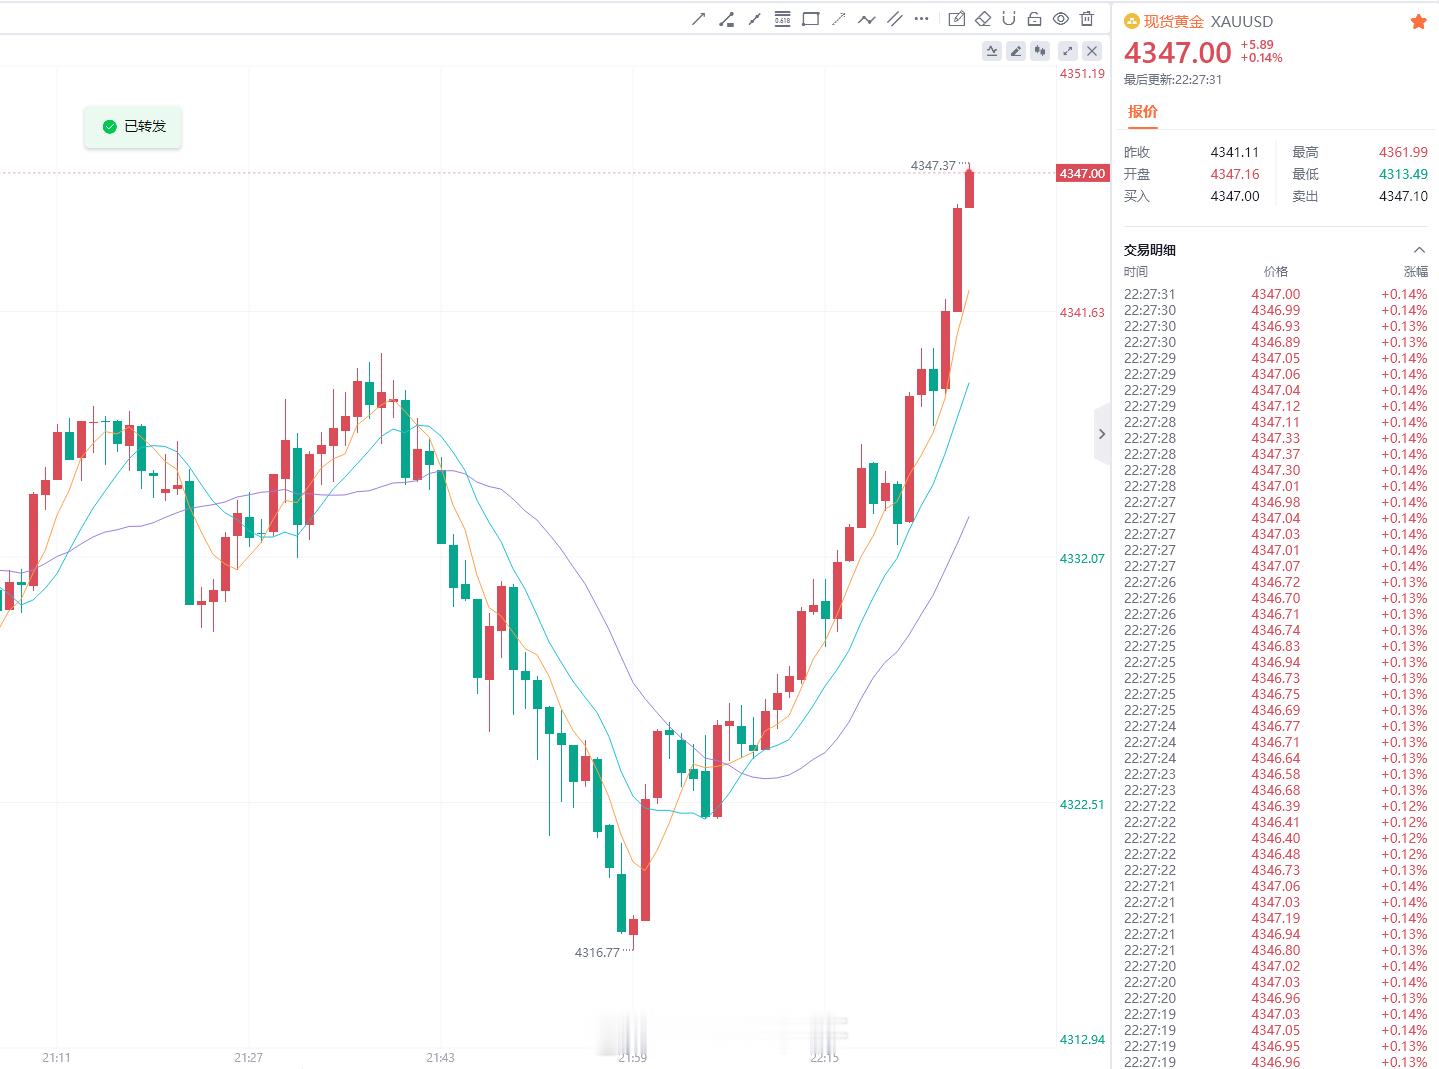Collapse the 交易明细 section chevron
The image size is (1439, 1069).
pyautogui.click(x=1419, y=250)
